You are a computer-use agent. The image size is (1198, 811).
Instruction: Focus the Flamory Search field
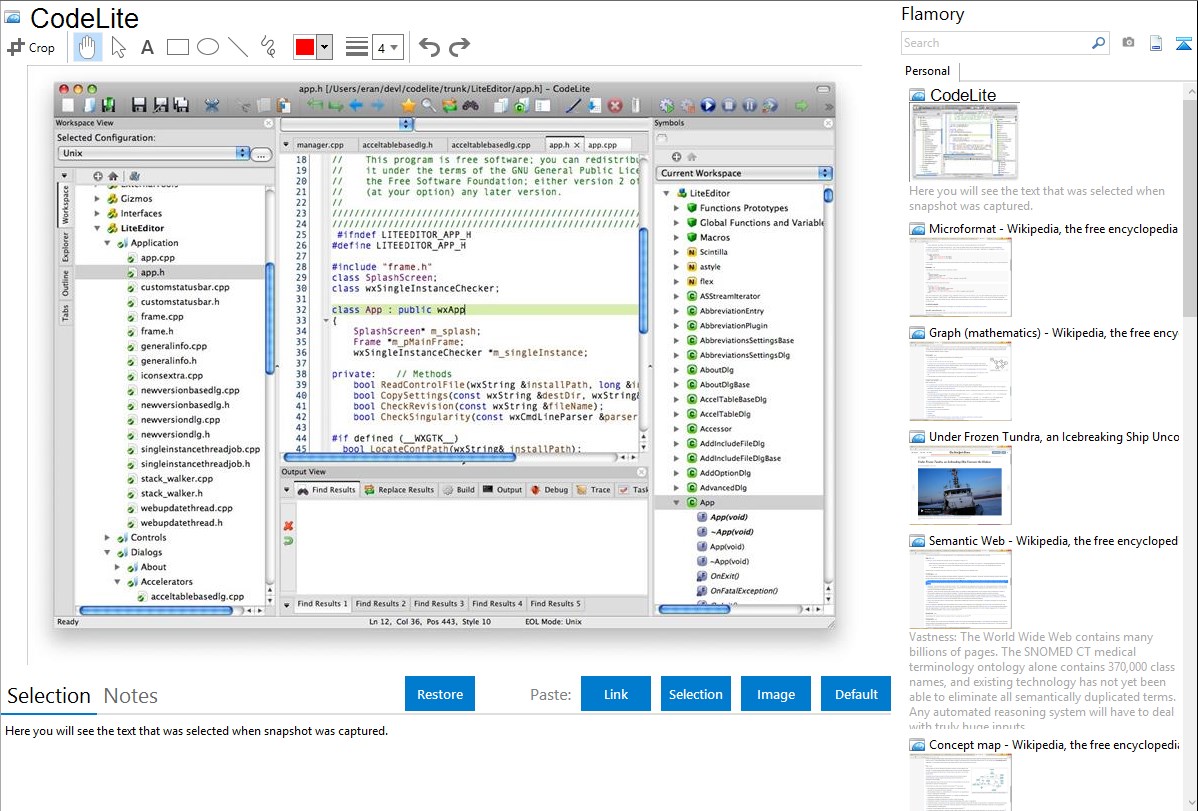(996, 43)
